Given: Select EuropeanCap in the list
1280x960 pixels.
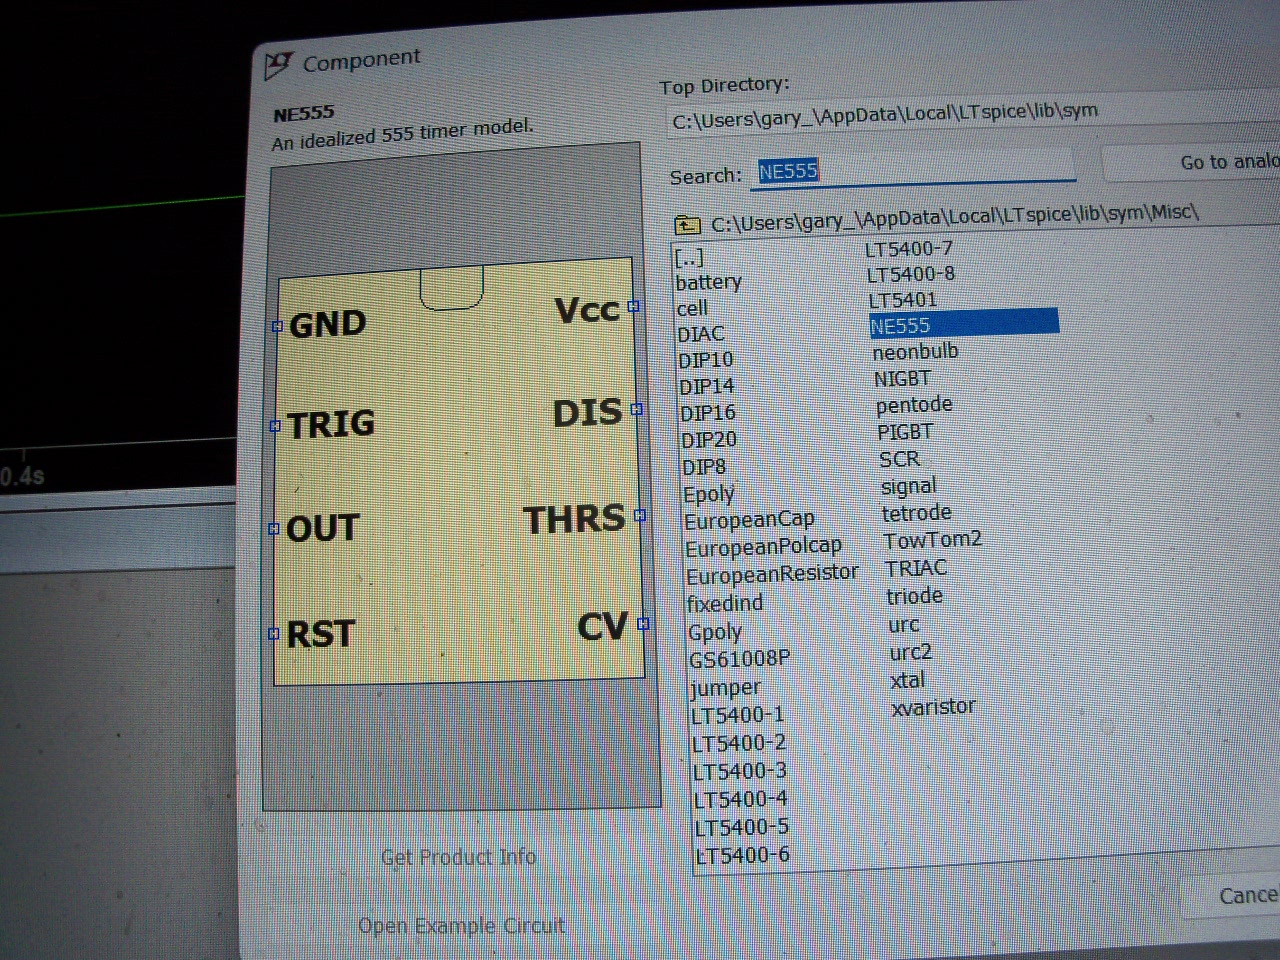Looking at the screenshot, I should coord(749,520).
